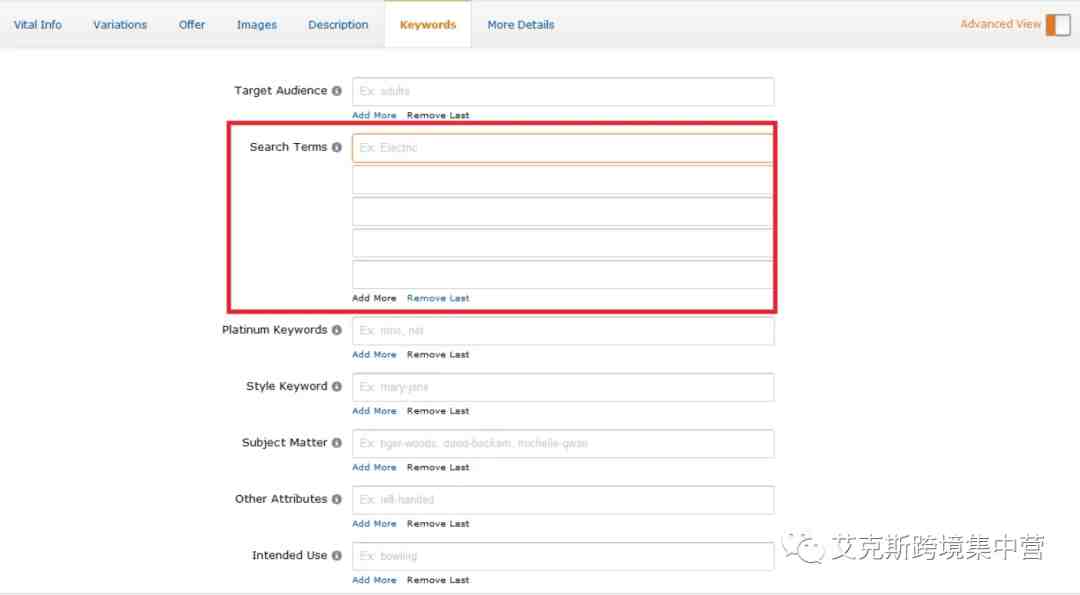Remove Last under Subject Matter
The width and height of the screenshot is (1080, 595).
tap(438, 468)
